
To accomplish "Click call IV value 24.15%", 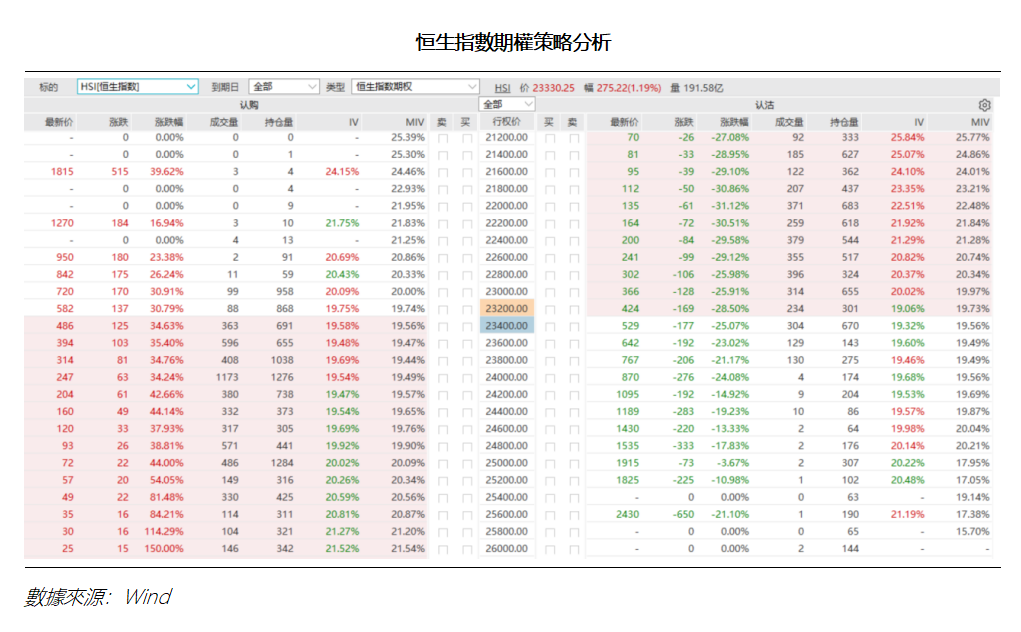I will (343, 172).
